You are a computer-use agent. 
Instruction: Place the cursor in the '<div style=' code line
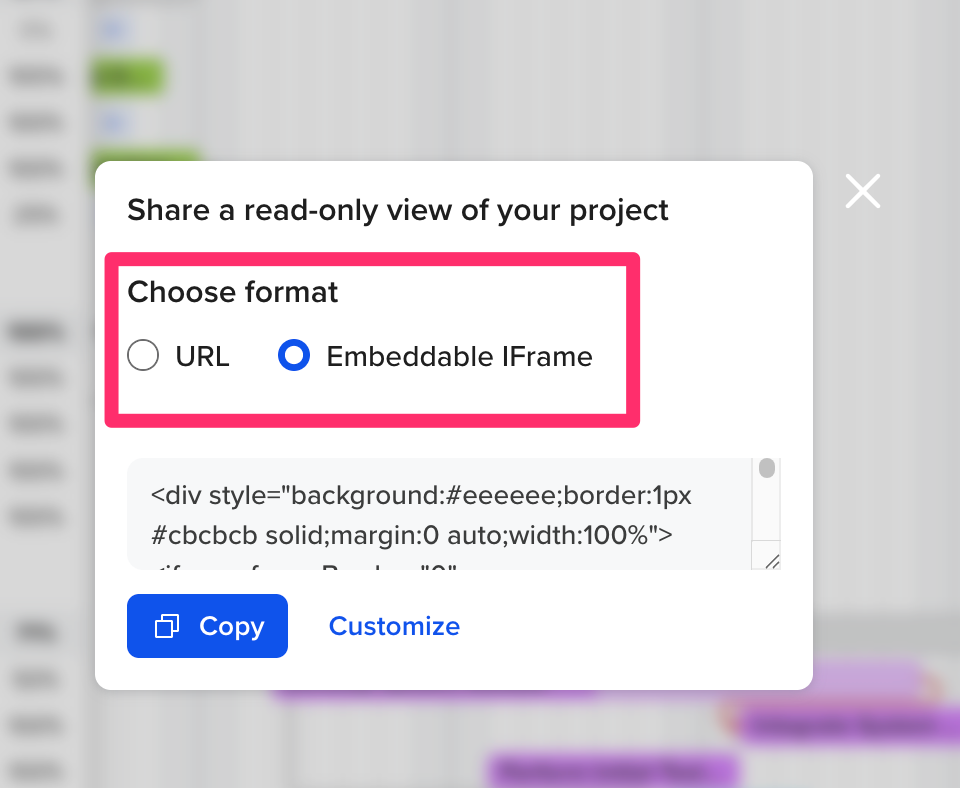(x=421, y=495)
